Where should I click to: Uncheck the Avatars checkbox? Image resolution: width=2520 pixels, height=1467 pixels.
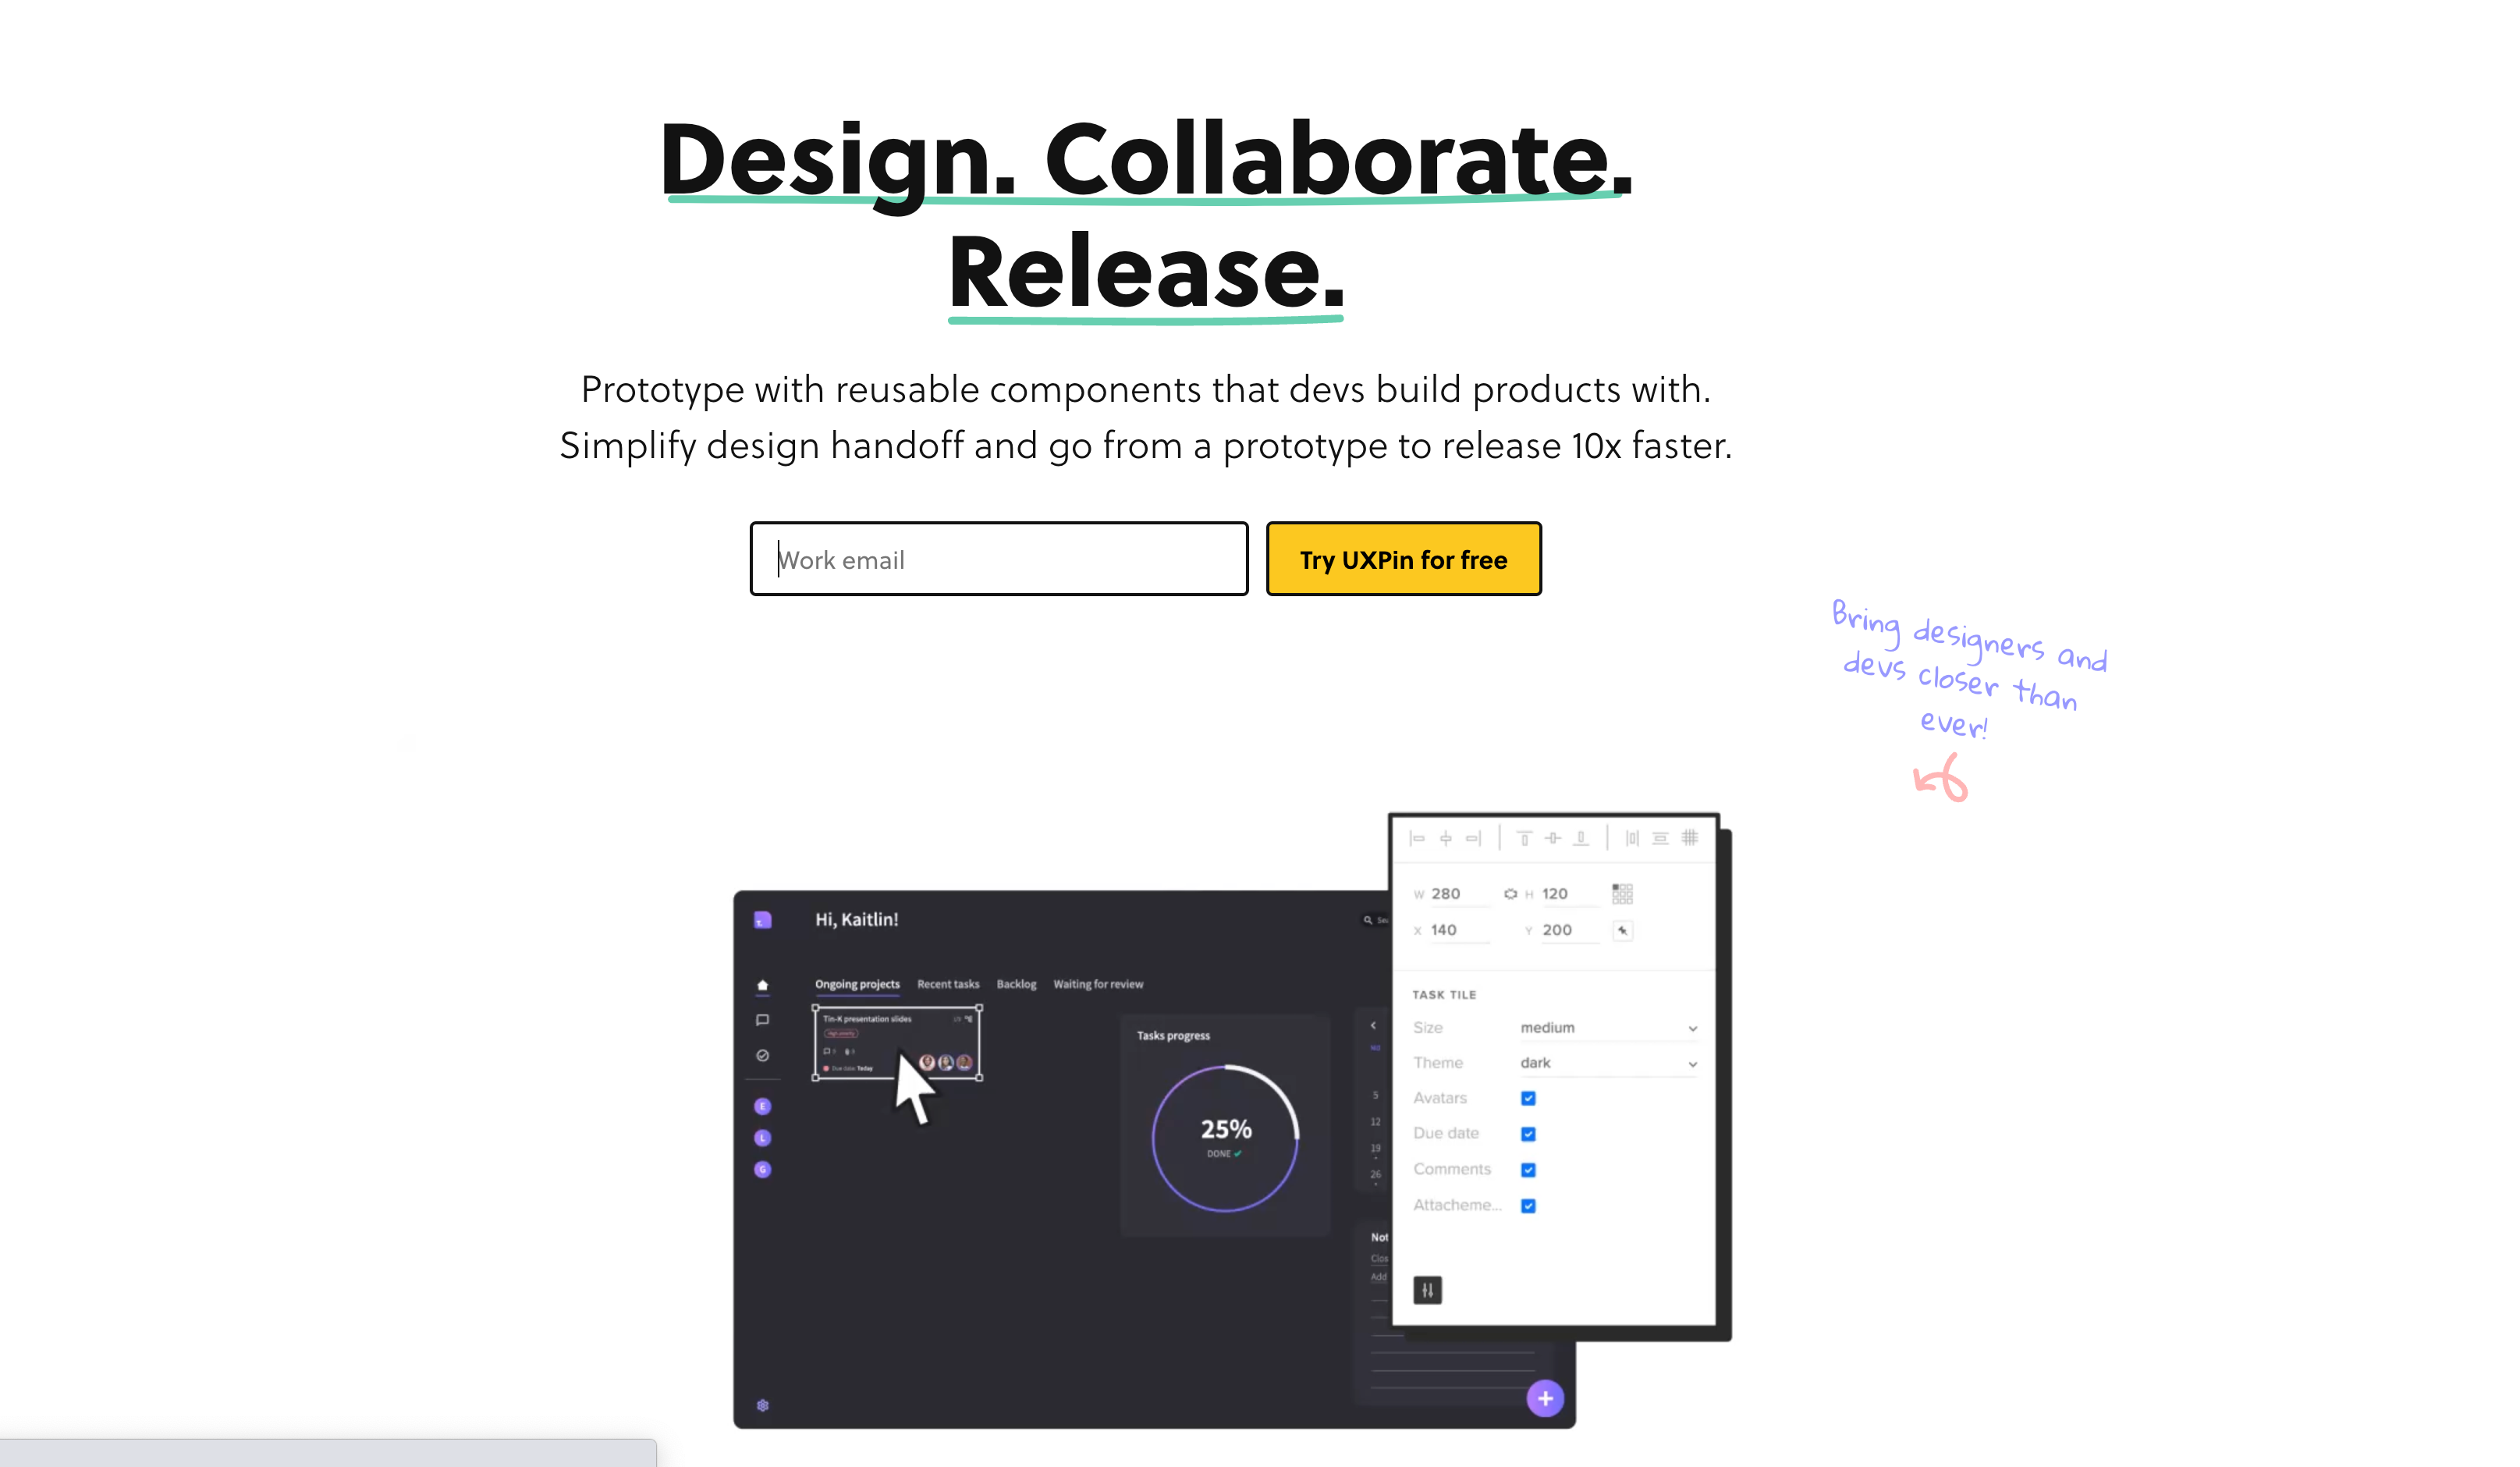(1528, 1099)
